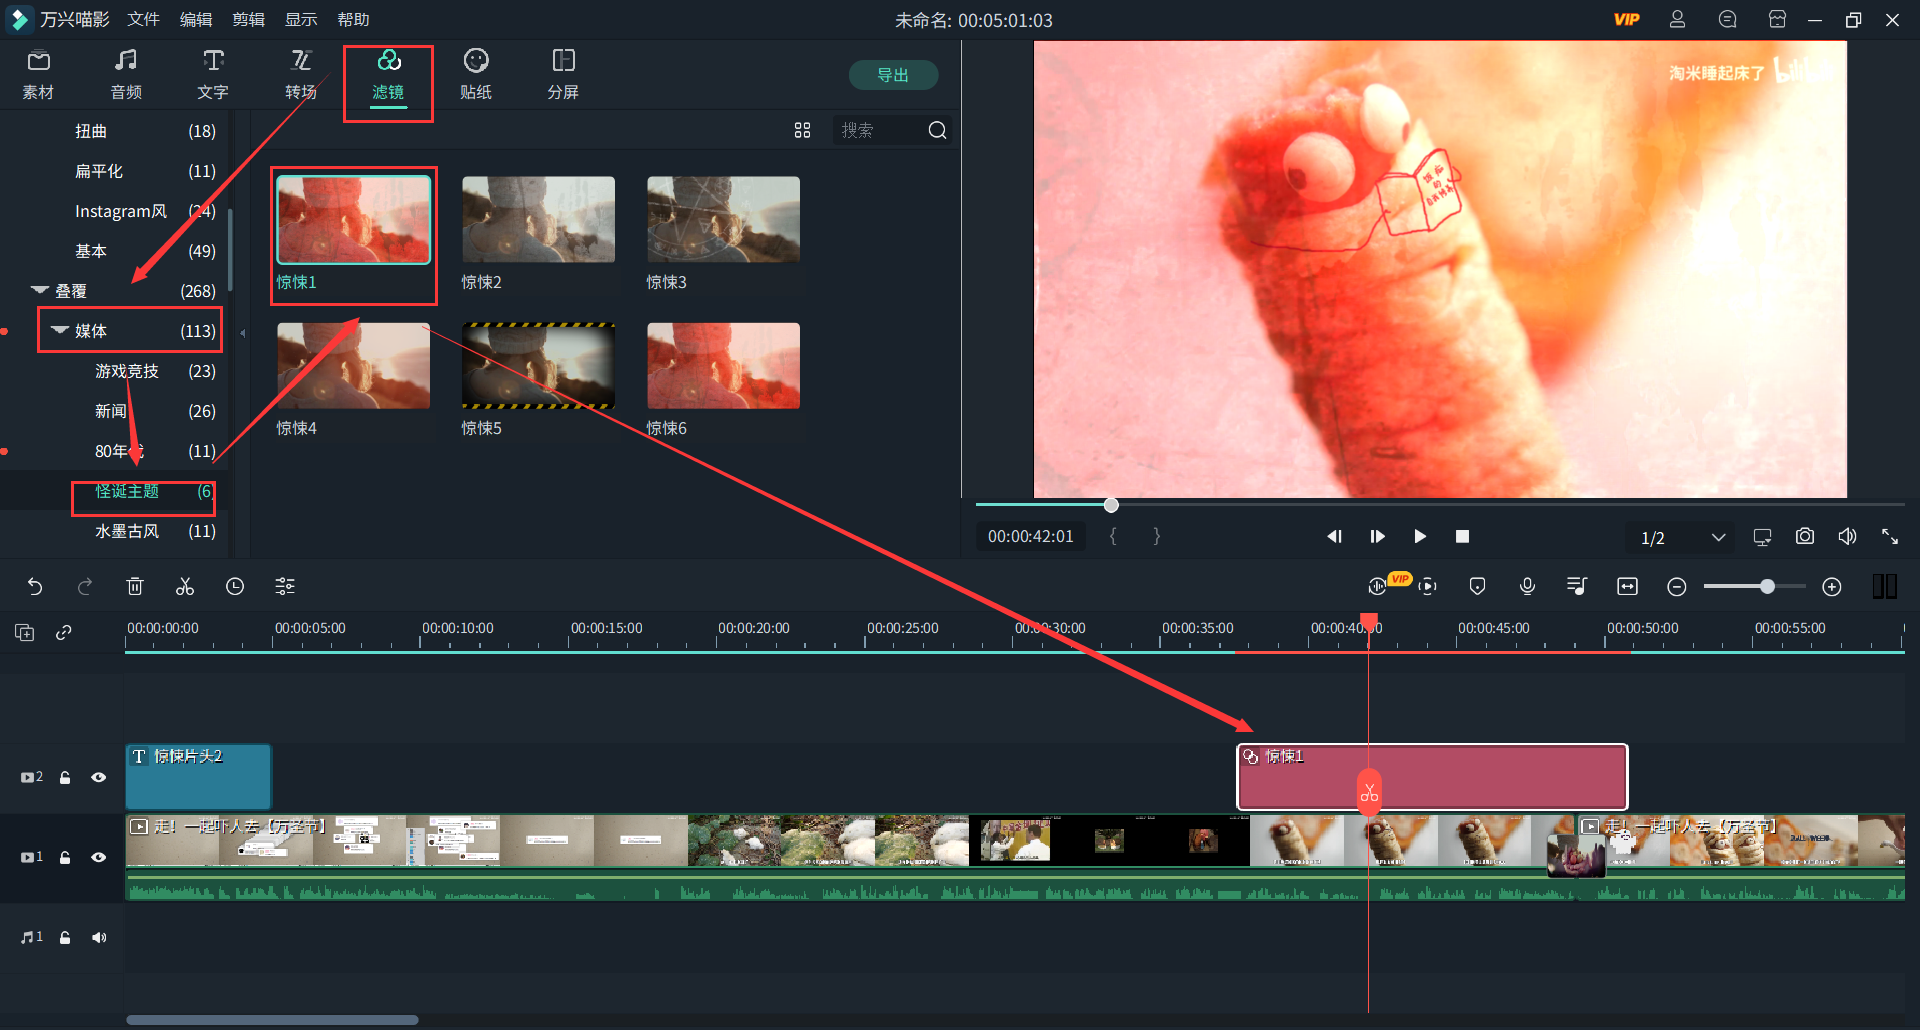Viewport: 1920px width, 1030px height.
Task: Open the 文件 menu
Action: pos(143,20)
